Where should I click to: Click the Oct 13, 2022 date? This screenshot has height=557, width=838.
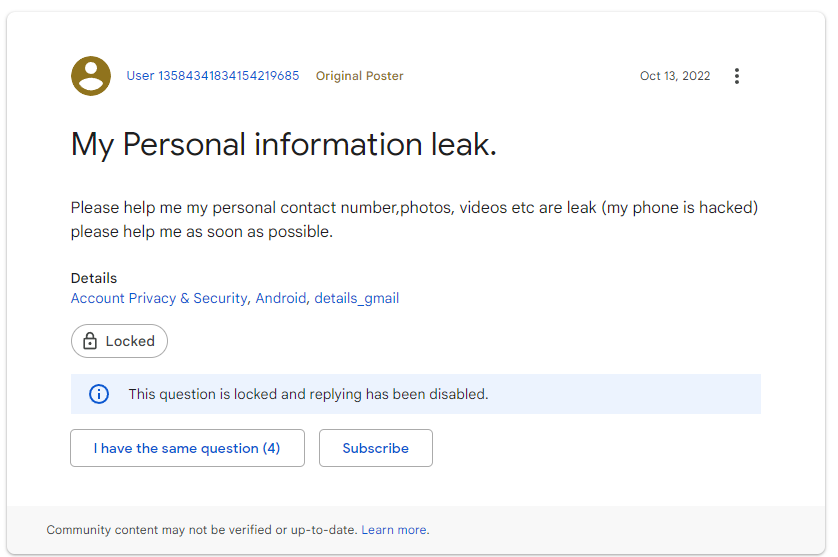point(675,76)
